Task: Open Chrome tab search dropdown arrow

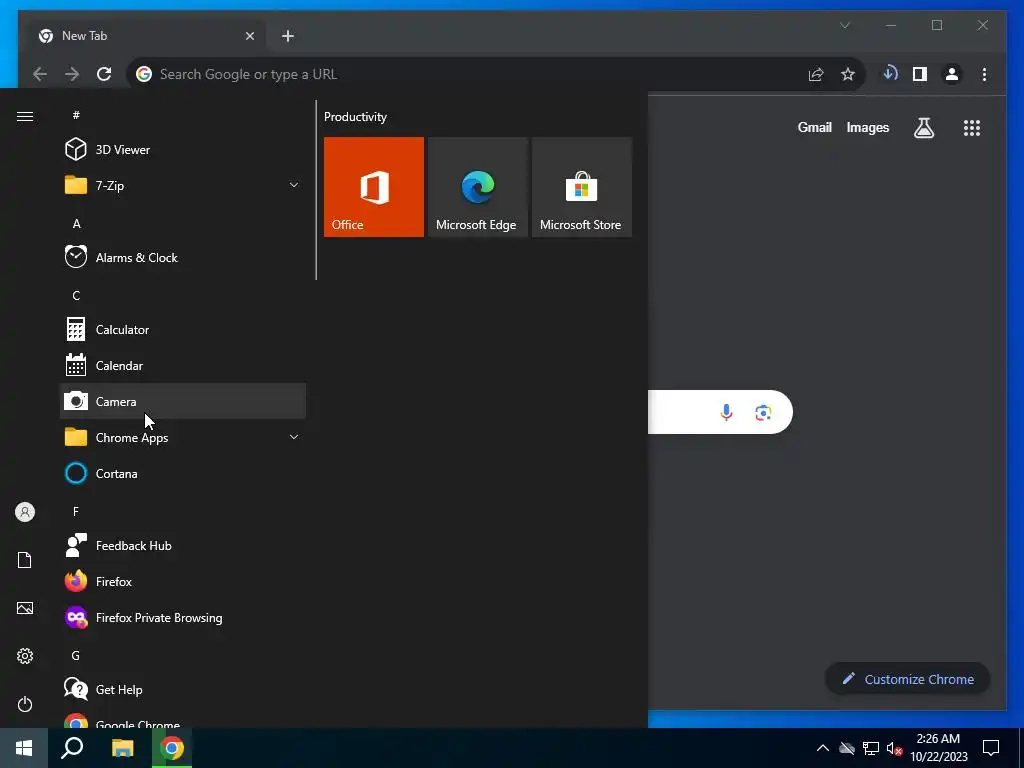Action: 845,25
